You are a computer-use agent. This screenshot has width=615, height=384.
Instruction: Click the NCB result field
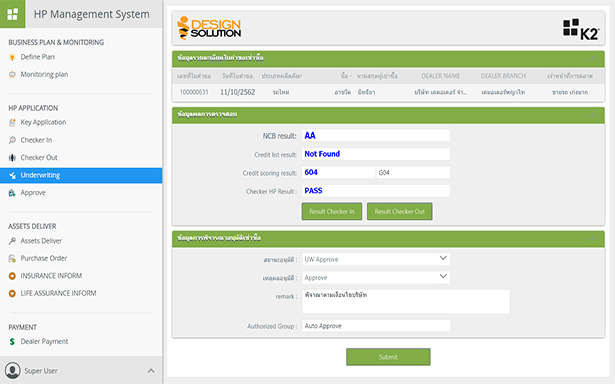(376, 135)
